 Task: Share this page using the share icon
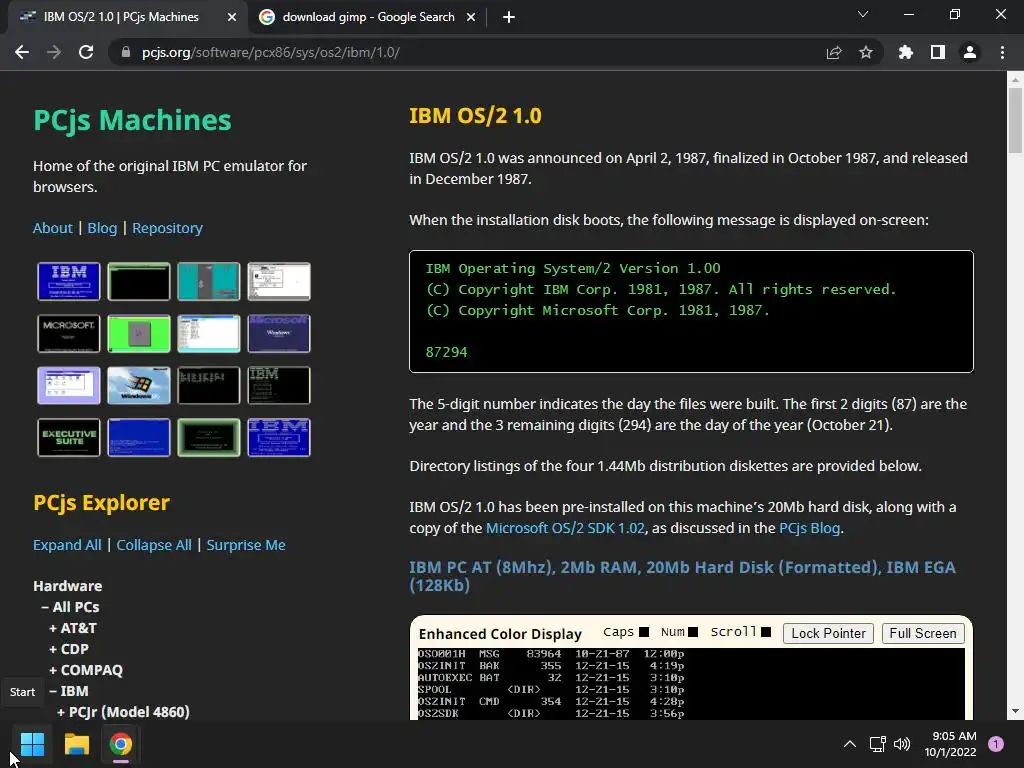coord(833,52)
